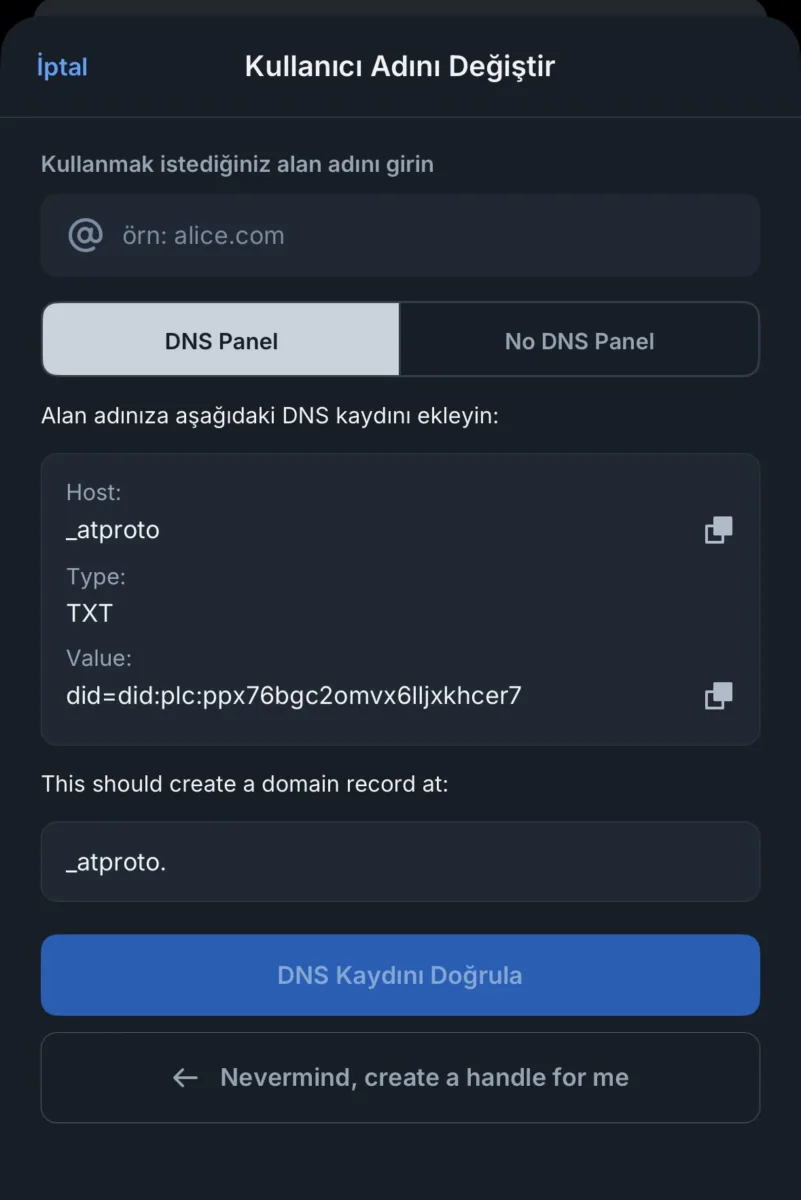Switch to the No DNS Panel tab
This screenshot has height=1200, width=801.
coord(579,340)
